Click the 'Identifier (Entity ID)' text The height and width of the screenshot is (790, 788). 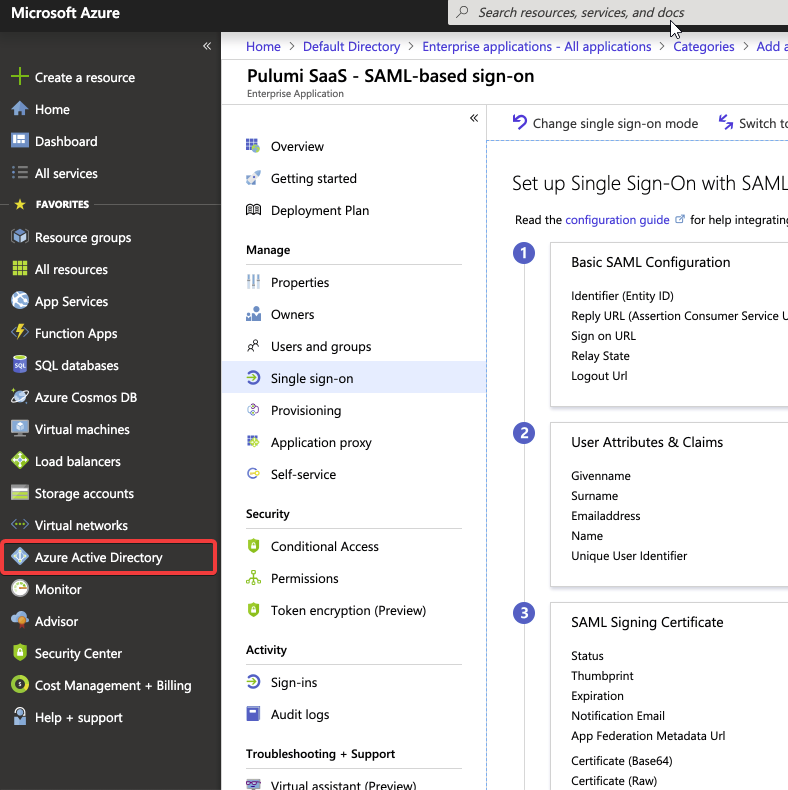pos(622,296)
